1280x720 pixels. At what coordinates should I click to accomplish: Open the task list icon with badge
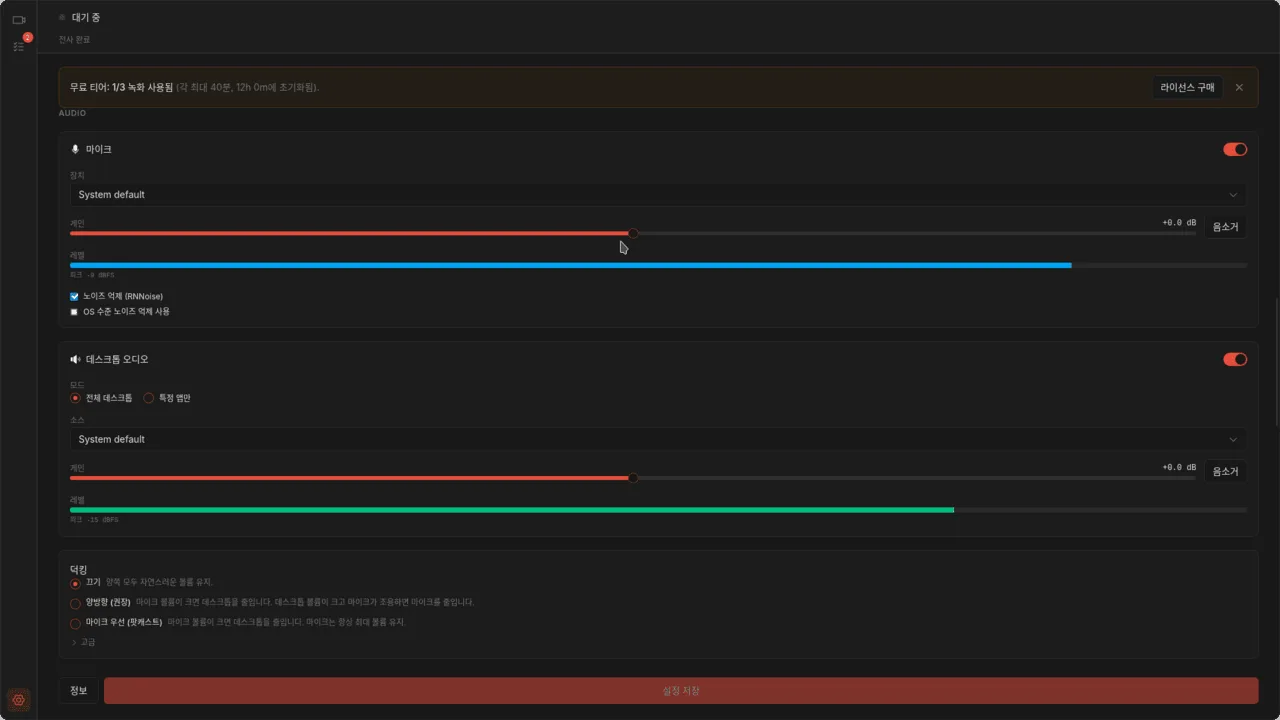(18, 46)
